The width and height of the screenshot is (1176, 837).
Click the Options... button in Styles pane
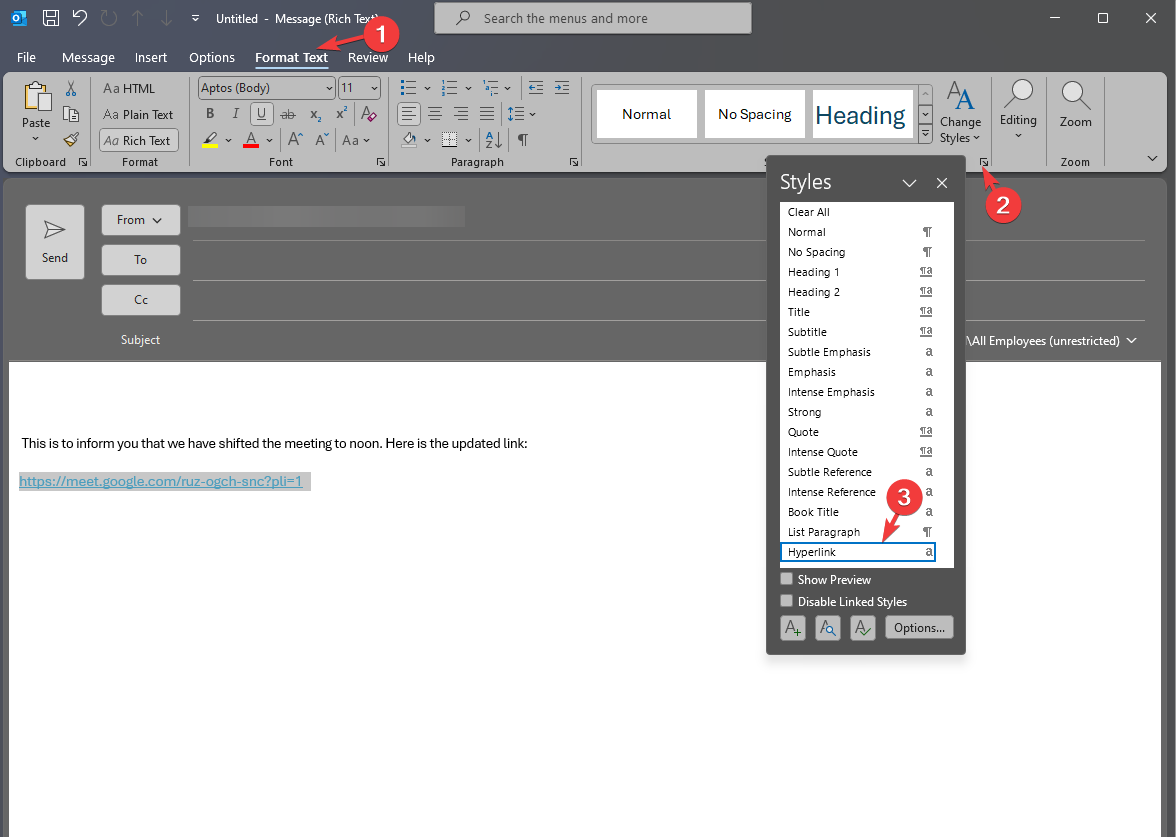tap(919, 628)
